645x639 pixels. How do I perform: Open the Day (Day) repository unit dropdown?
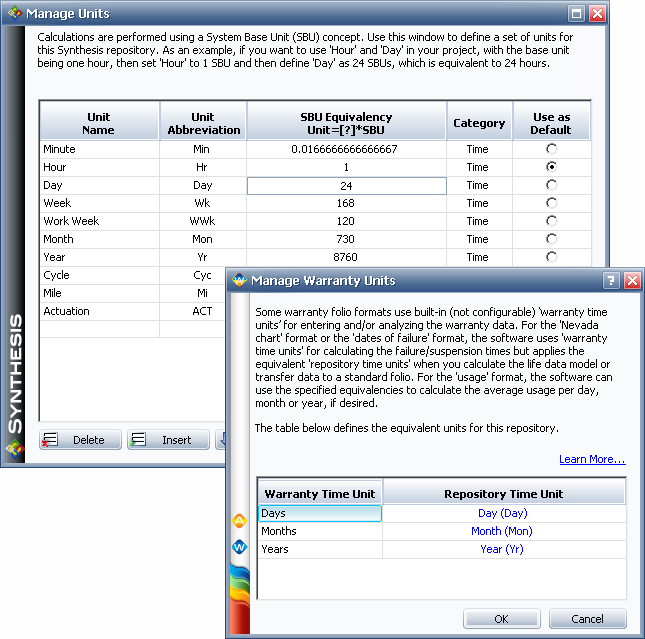[503, 513]
